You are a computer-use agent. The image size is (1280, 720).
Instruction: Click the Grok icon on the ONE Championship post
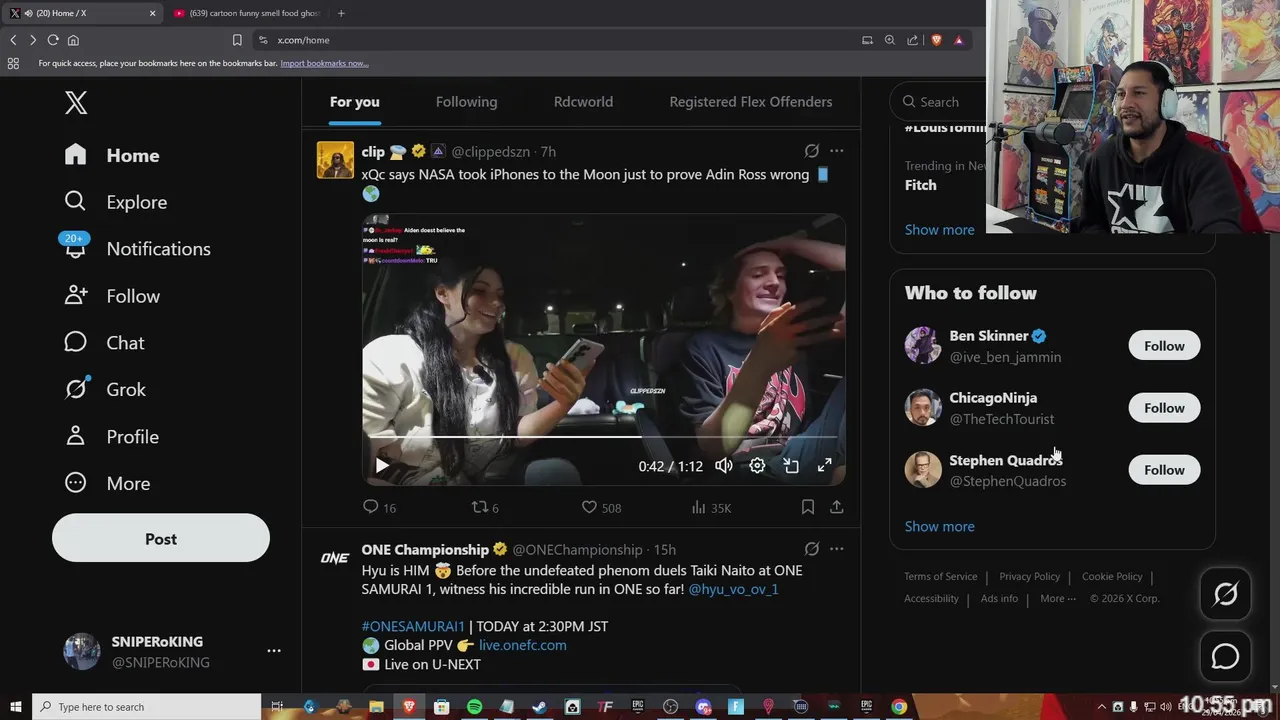(x=812, y=549)
